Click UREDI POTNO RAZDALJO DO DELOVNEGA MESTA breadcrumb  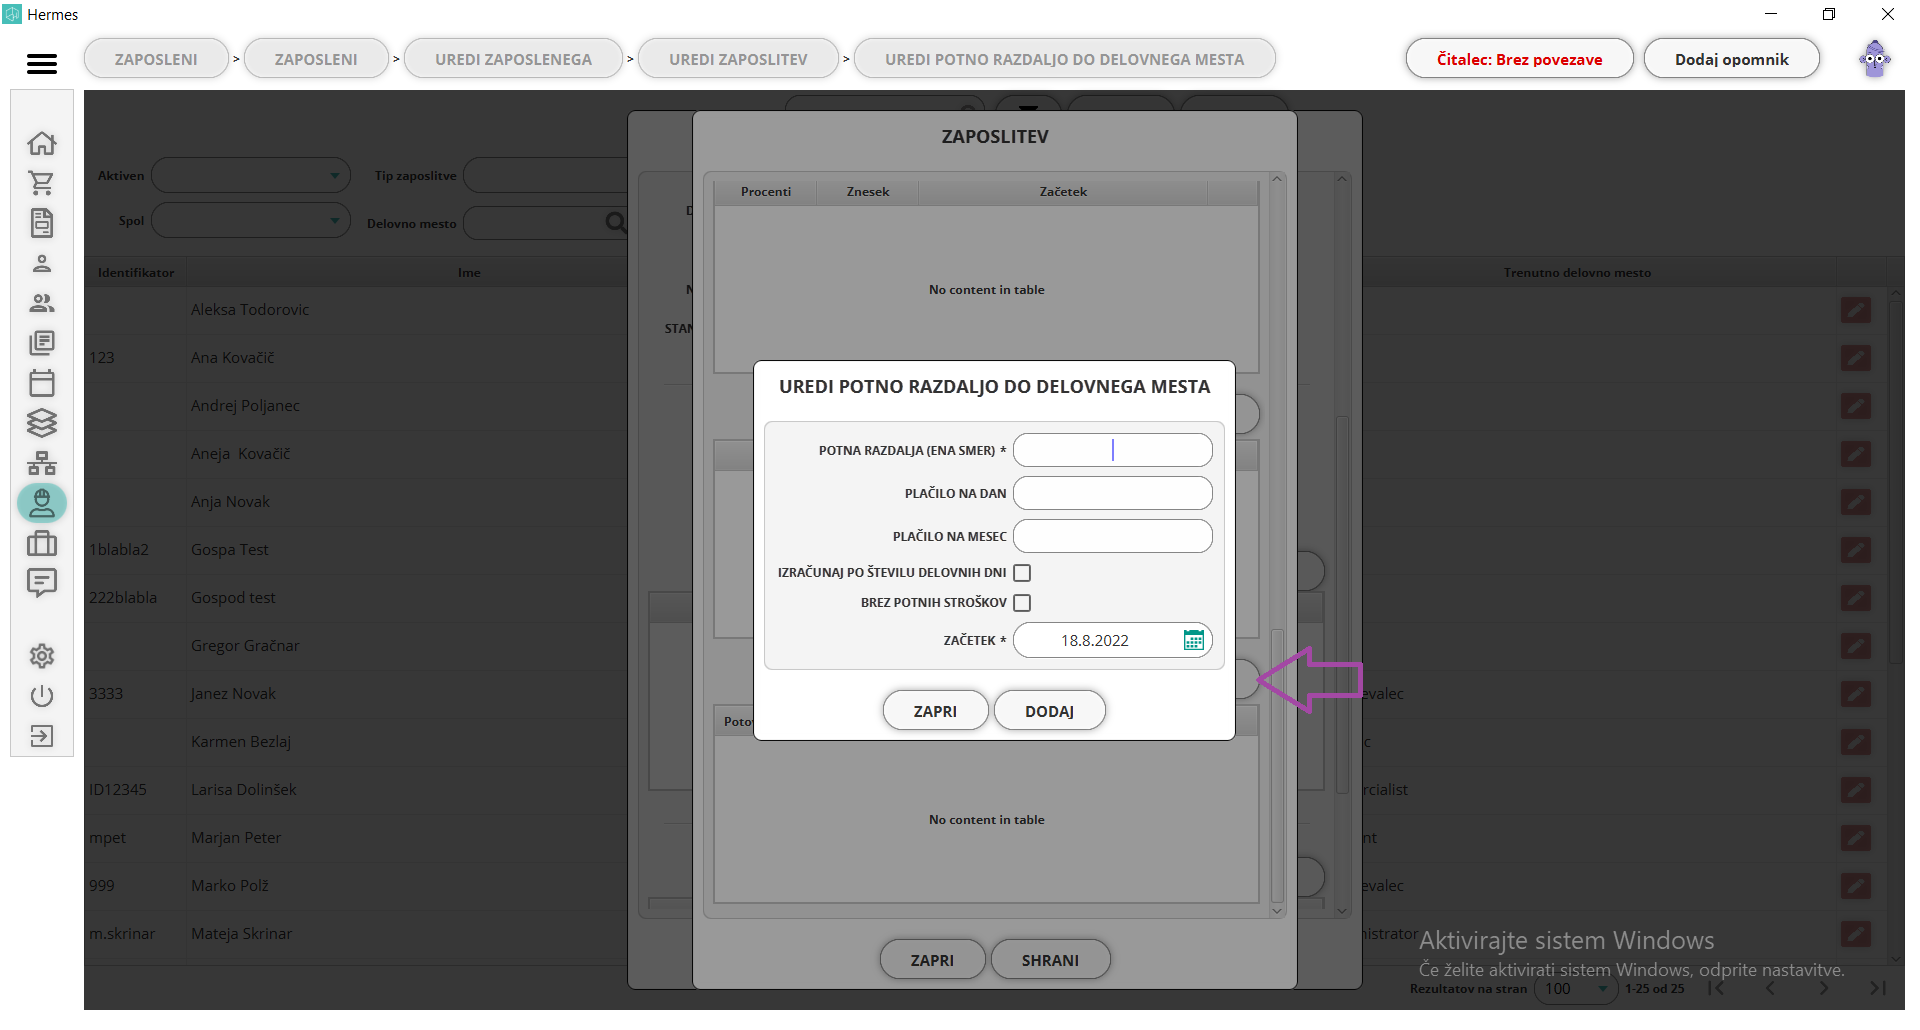pos(1064,59)
